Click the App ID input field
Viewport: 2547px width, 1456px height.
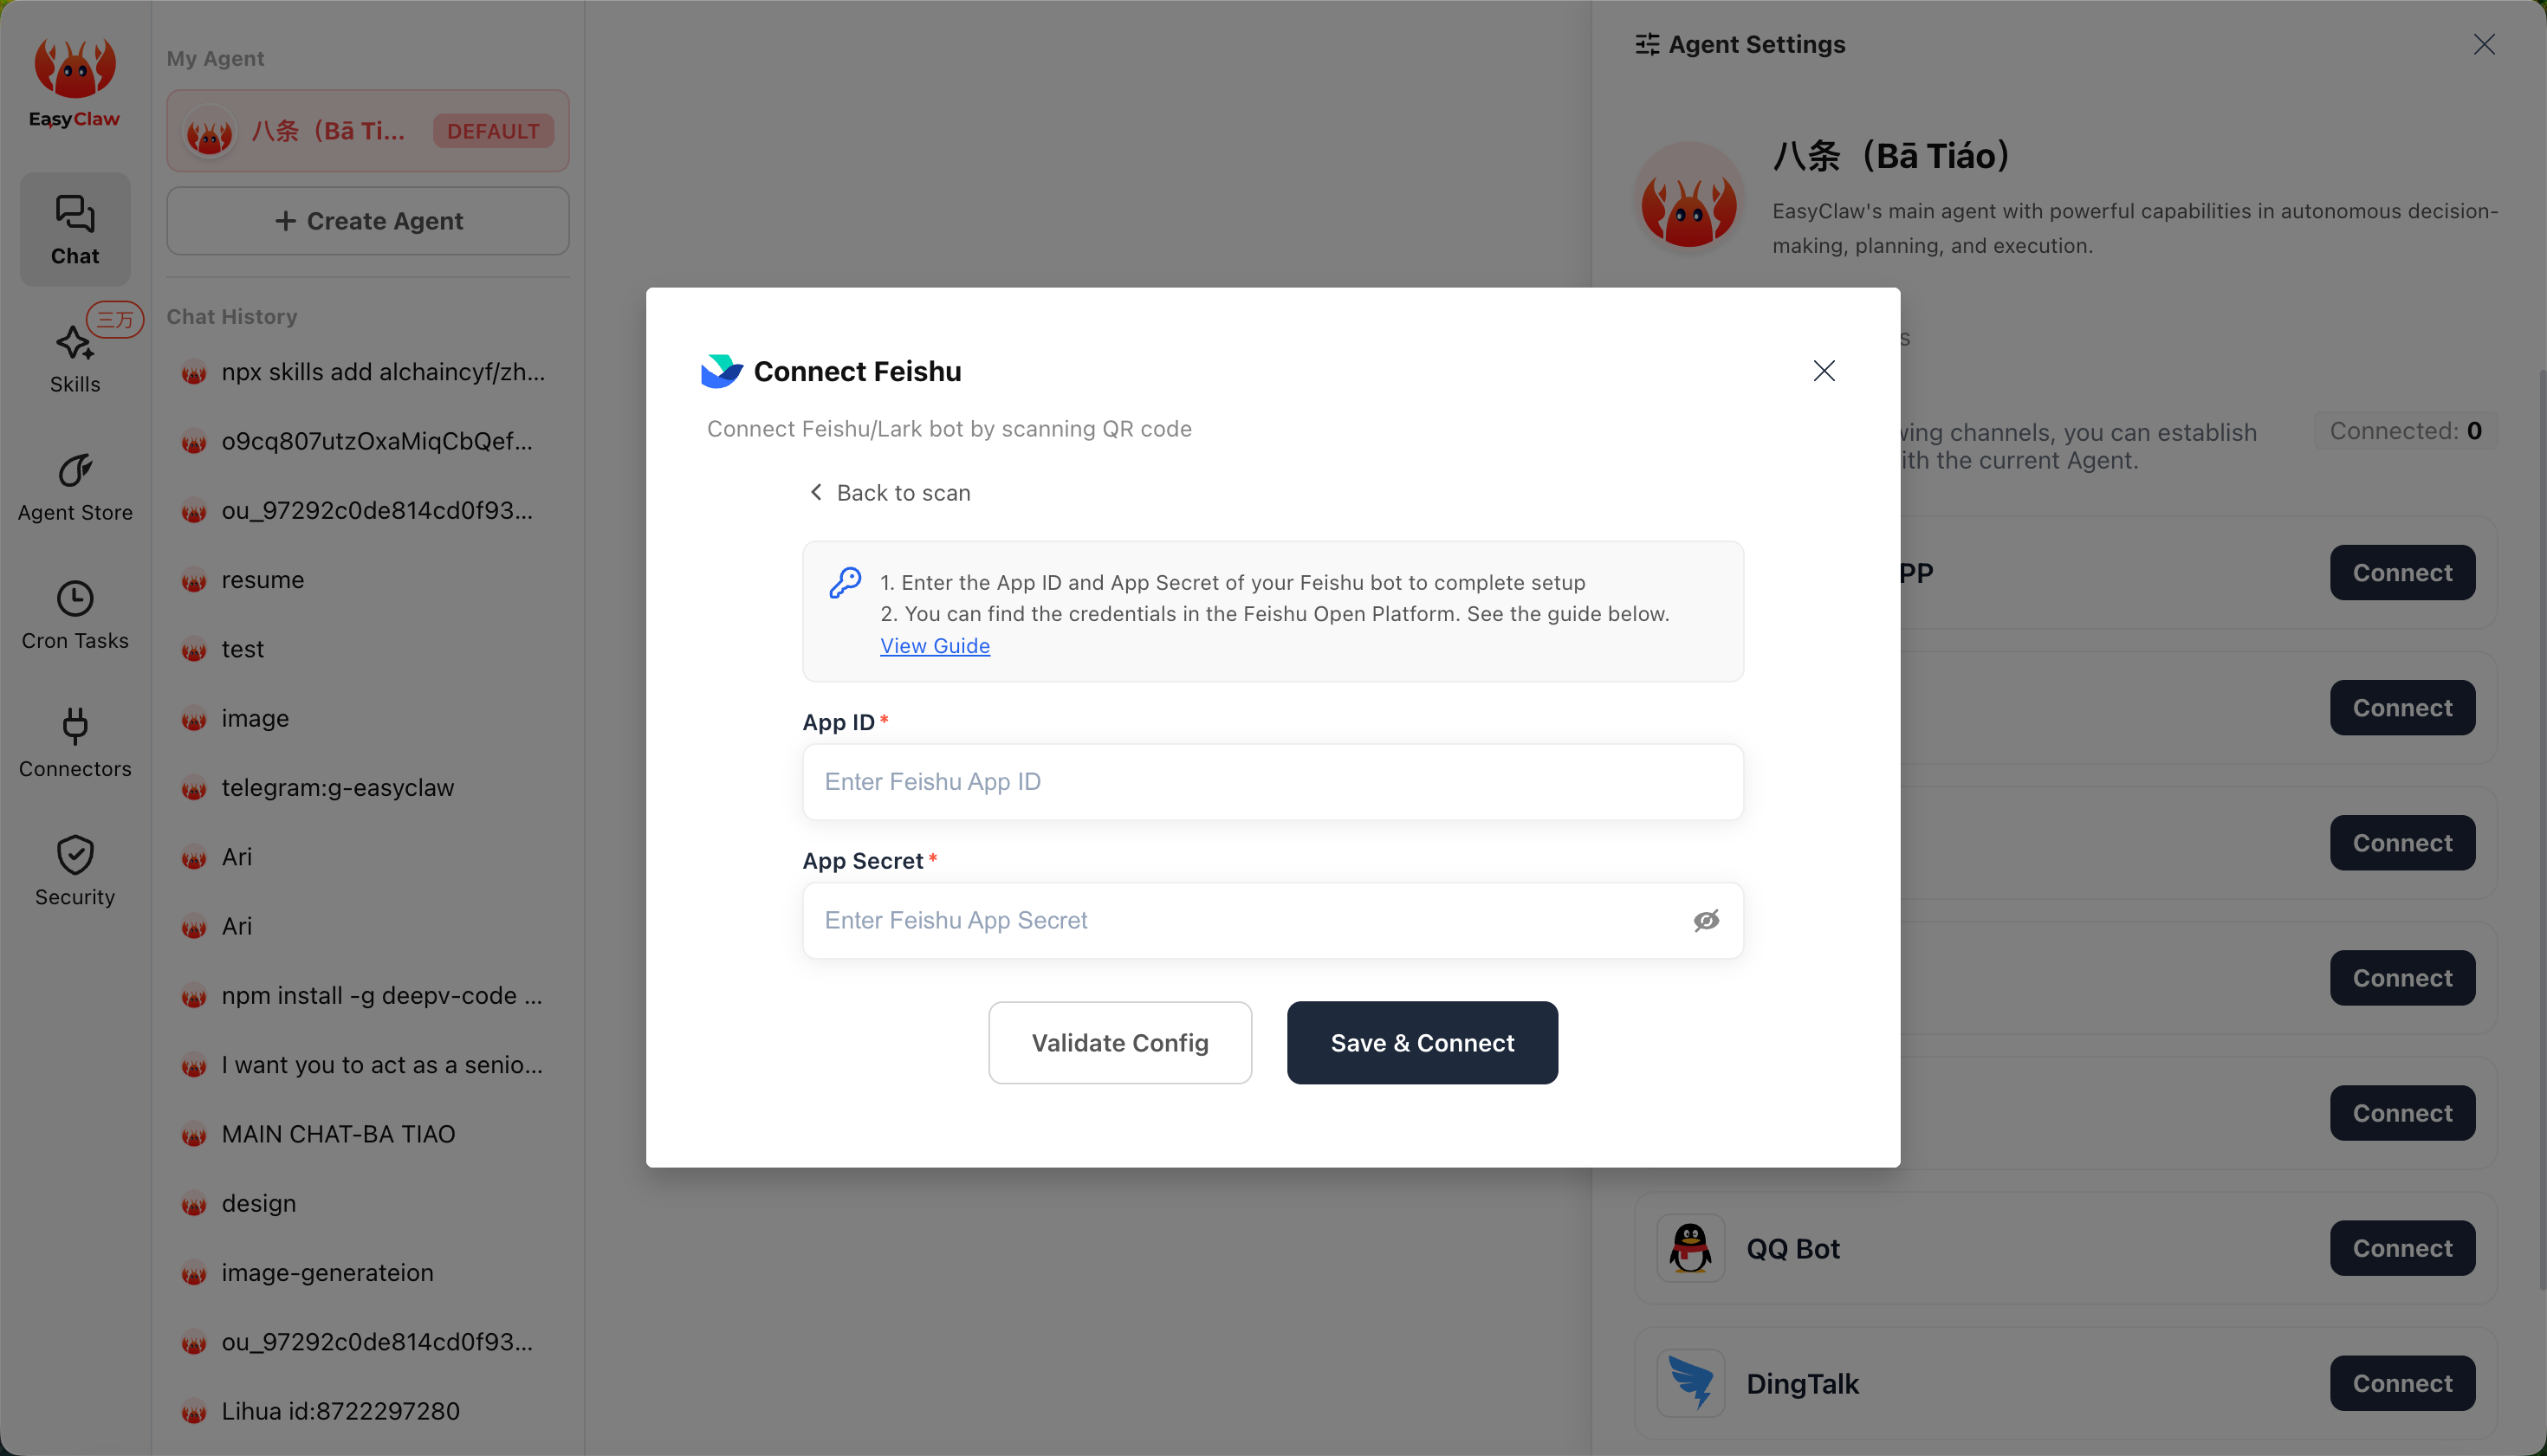1273,782
